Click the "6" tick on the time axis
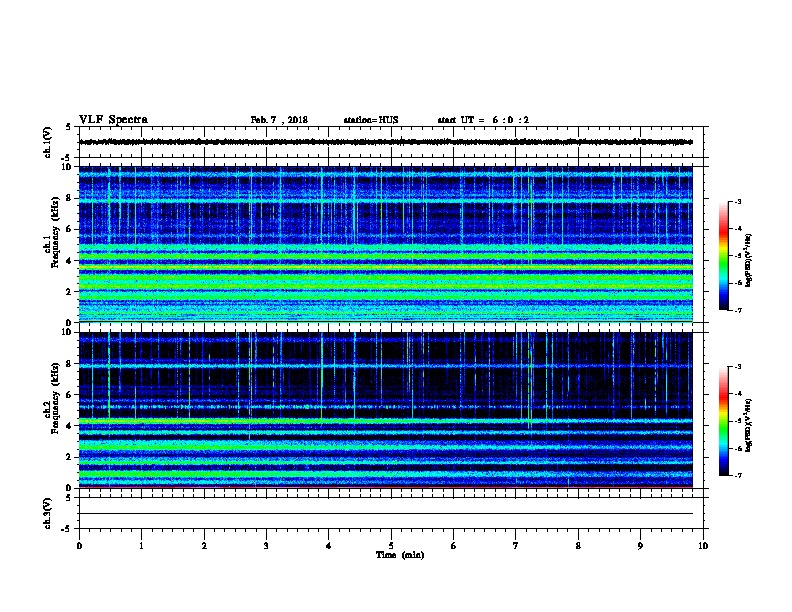Viewport: 792px width, 612px height. (453, 546)
